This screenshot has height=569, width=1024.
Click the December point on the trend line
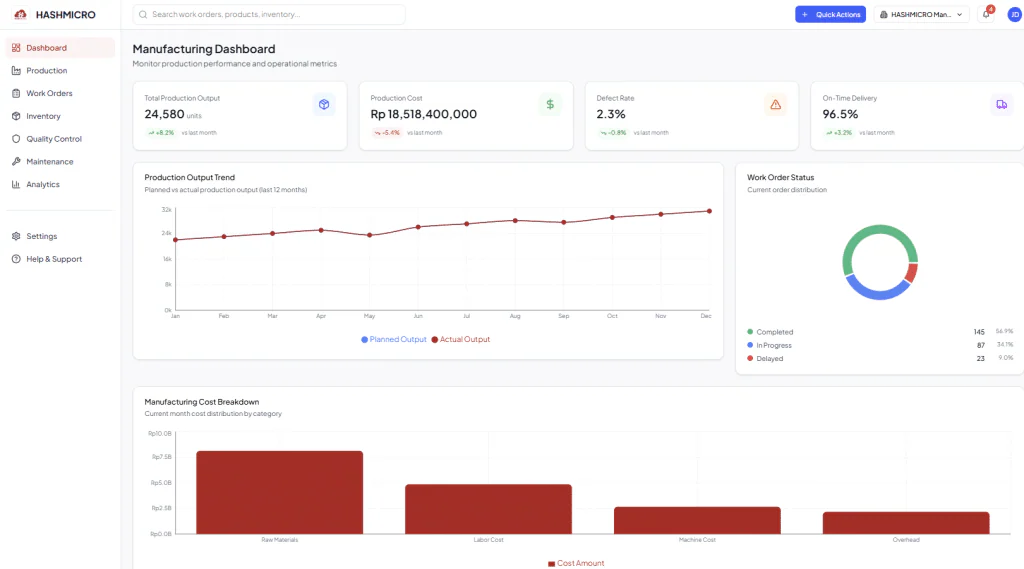click(x=709, y=211)
